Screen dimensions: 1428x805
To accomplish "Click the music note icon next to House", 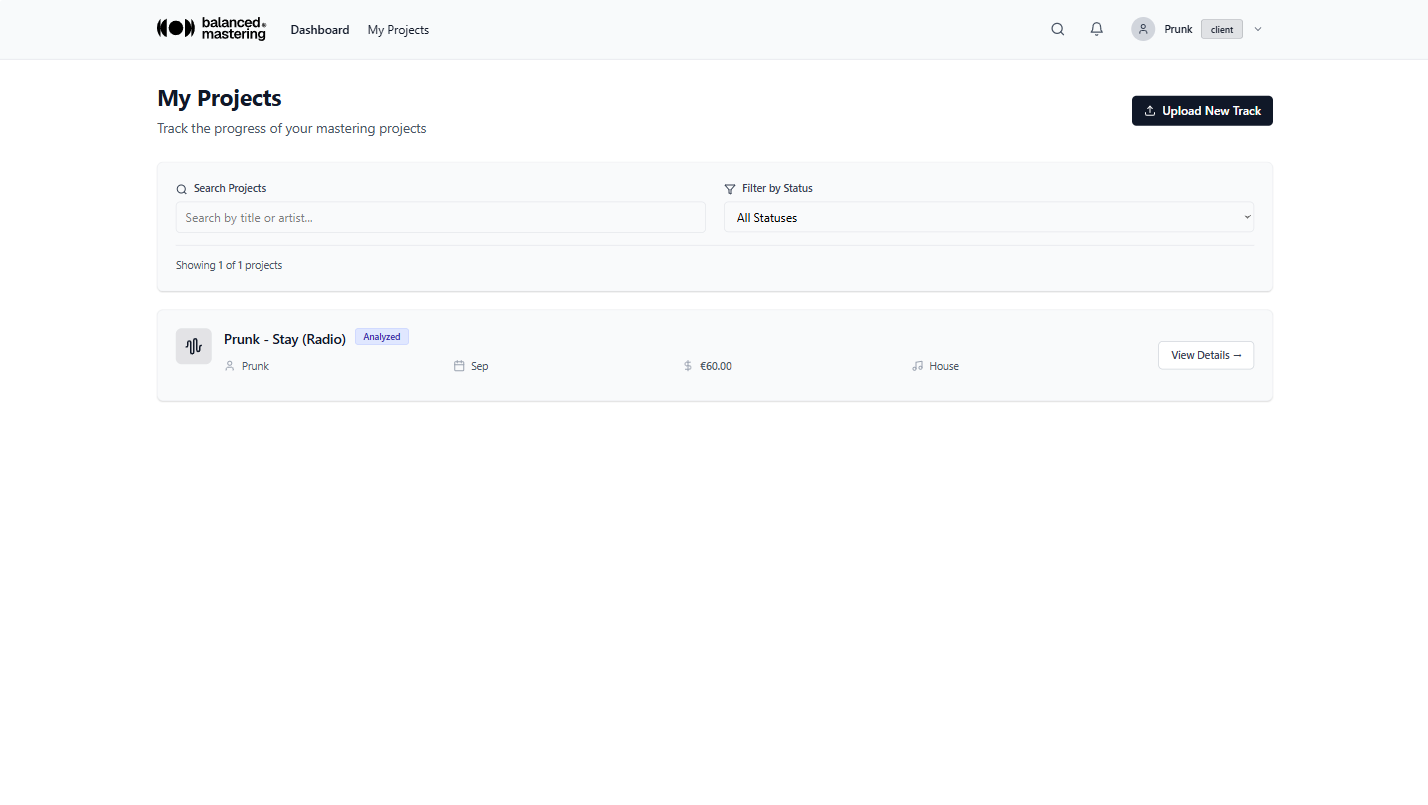I will pyautogui.click(x=918, y=366).
